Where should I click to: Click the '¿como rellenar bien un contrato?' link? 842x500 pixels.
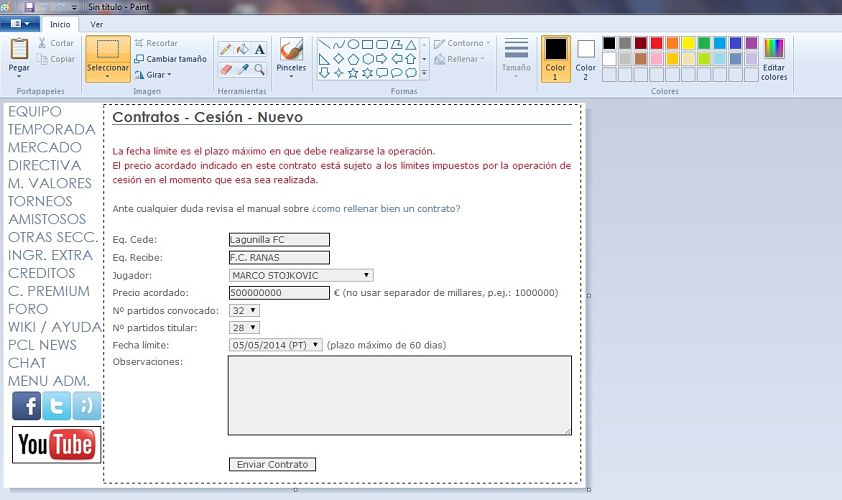[x=386, y=208]
